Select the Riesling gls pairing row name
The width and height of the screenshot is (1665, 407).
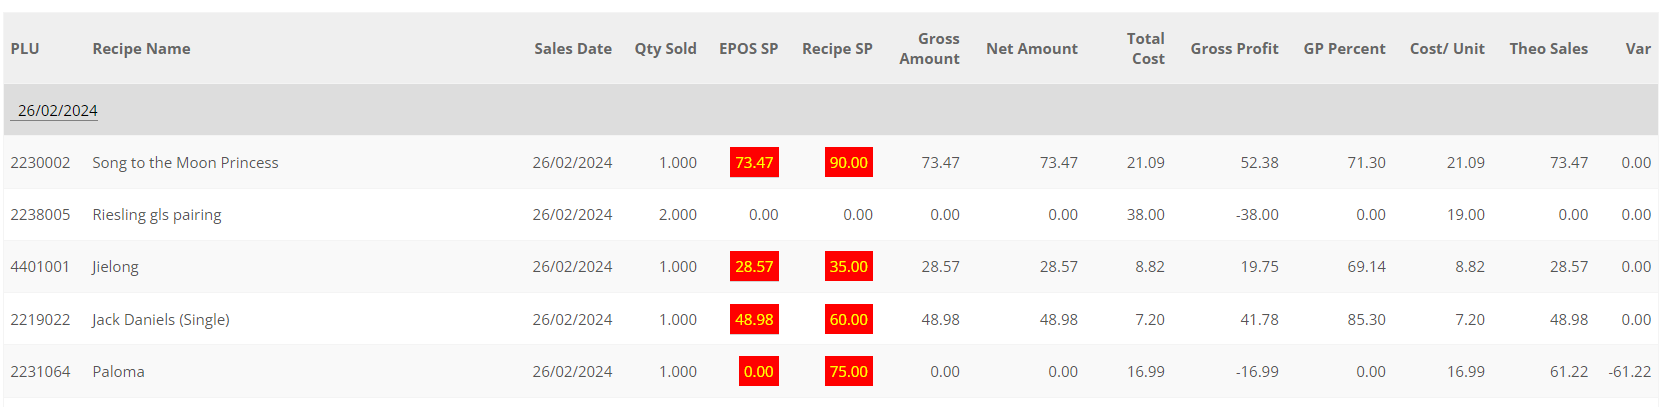[157, 215]
